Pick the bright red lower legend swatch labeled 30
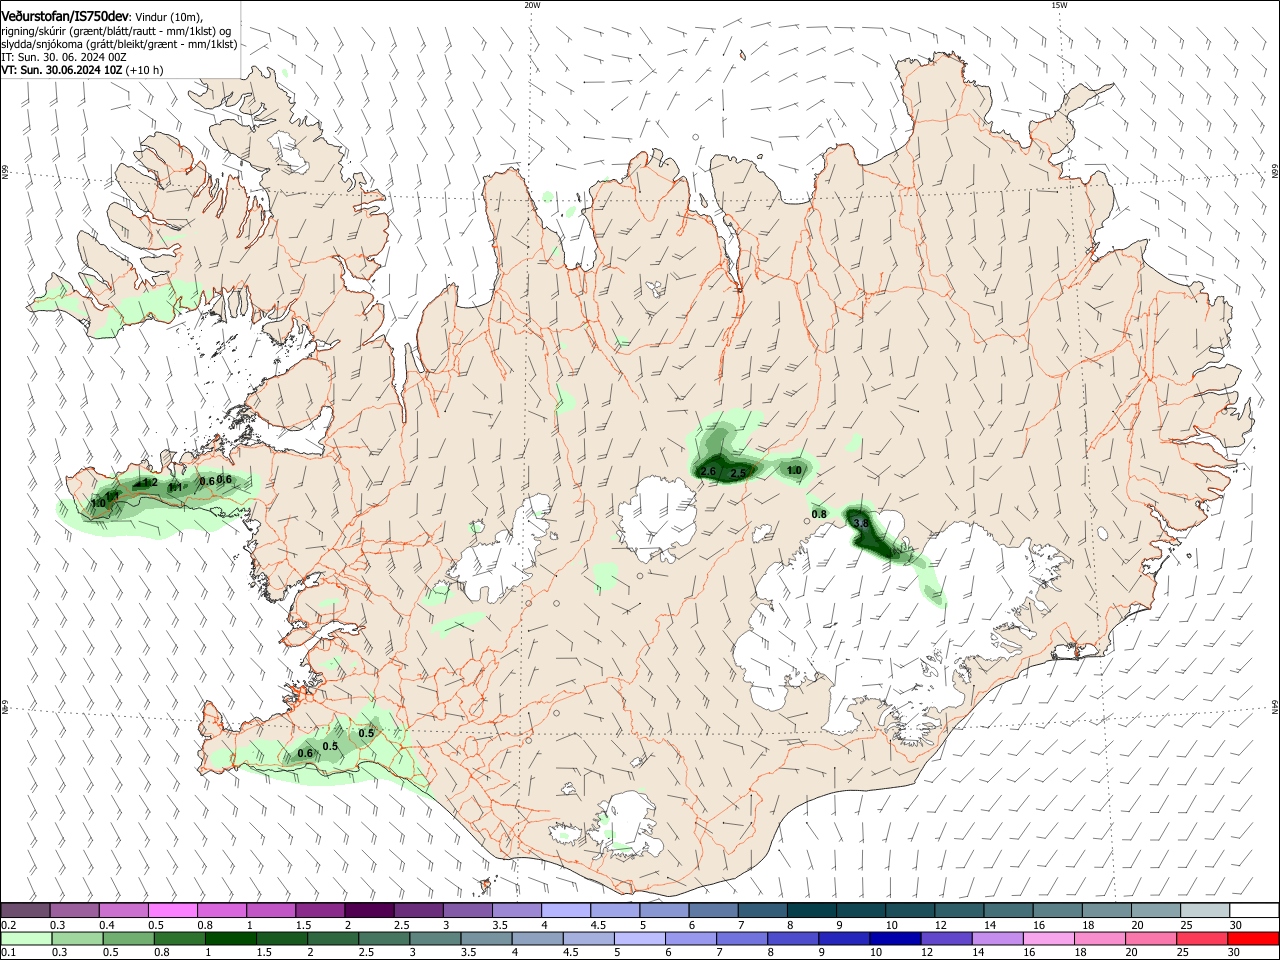 pos(1253,938)
